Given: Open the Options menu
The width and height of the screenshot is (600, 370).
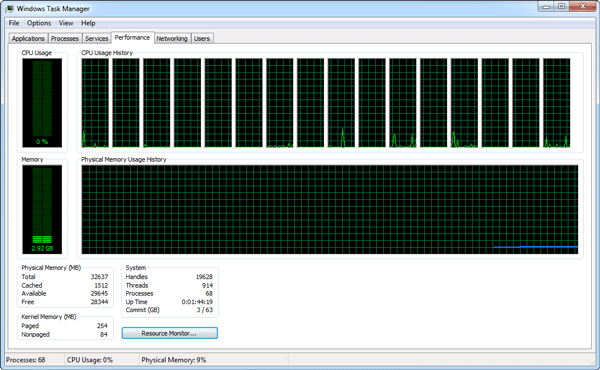Looking at the screenshot, I should (x=39, y=23).
